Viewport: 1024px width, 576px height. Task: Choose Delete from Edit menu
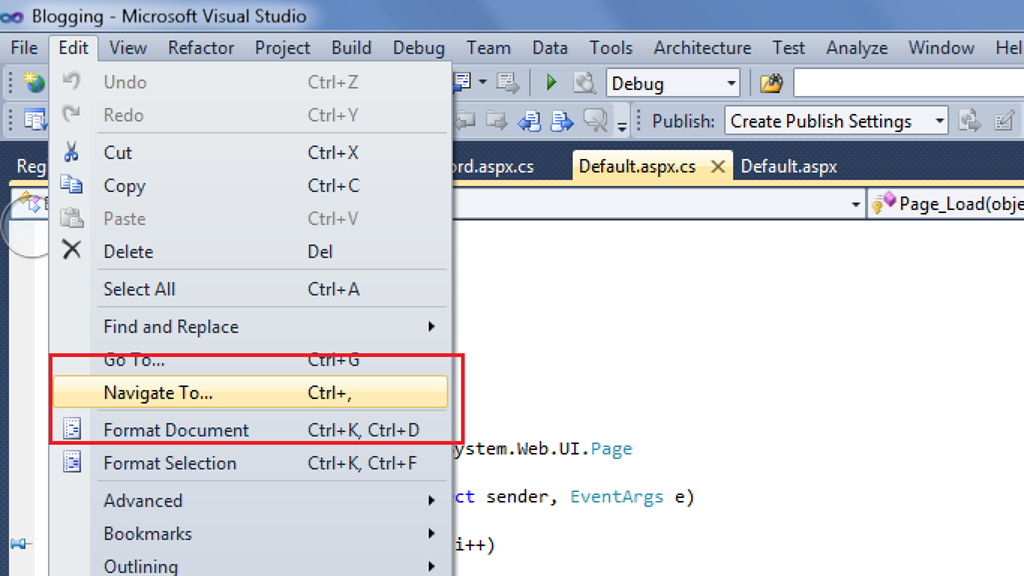click(x=251, y=251)
